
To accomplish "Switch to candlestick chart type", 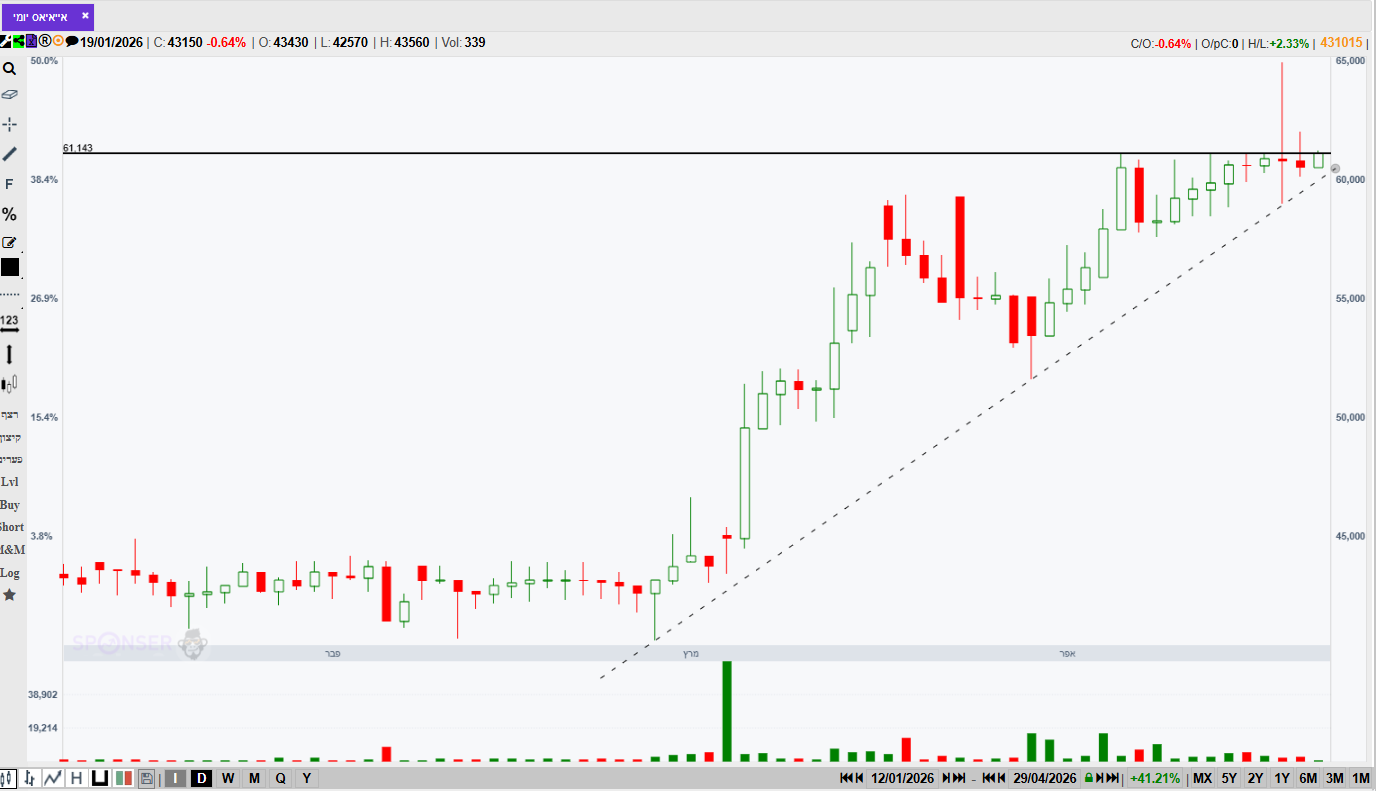I will pos(9,778).
